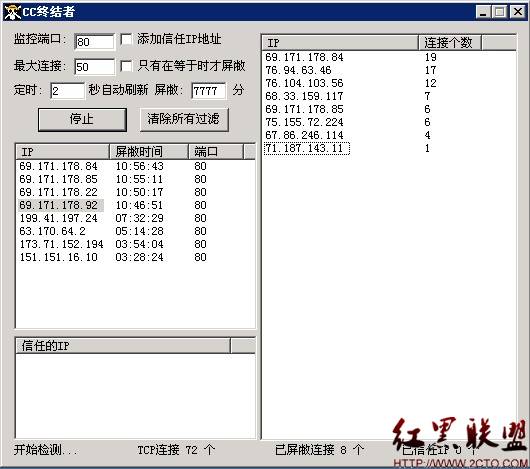
Task: Click status text 开始检测...
Action: coord(45,450)
